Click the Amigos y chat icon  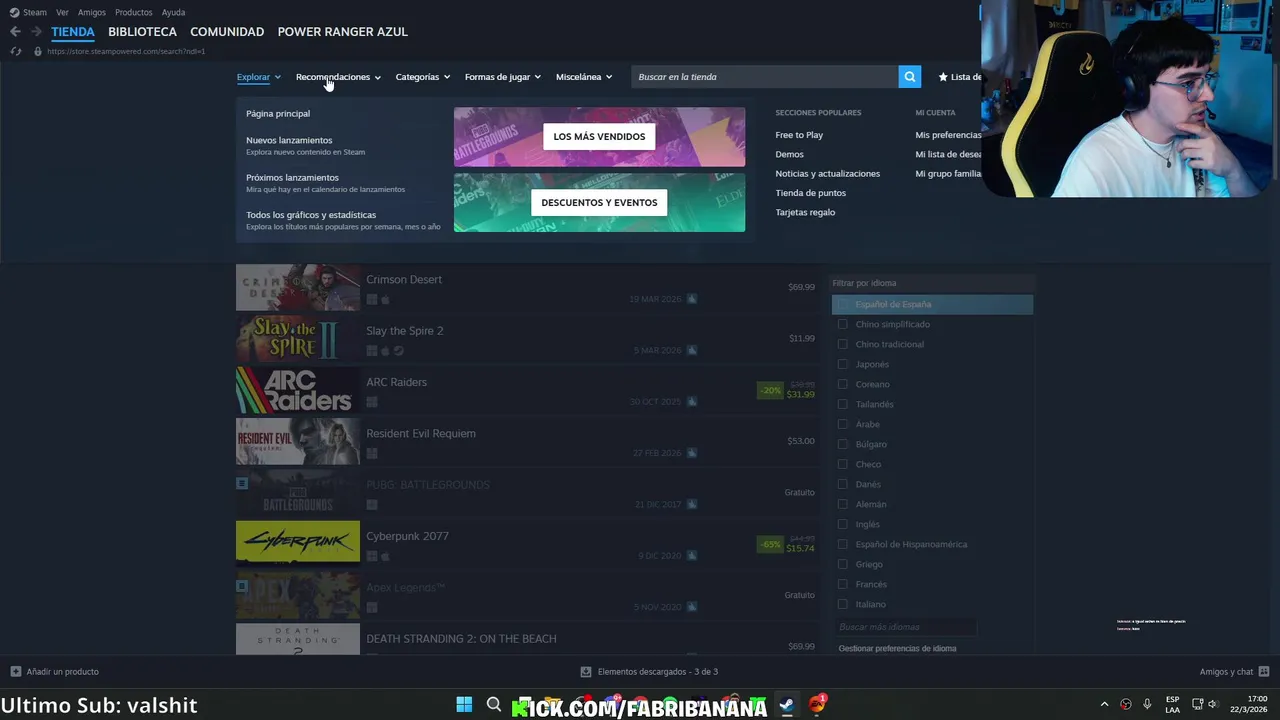(x=1264, y=672)
